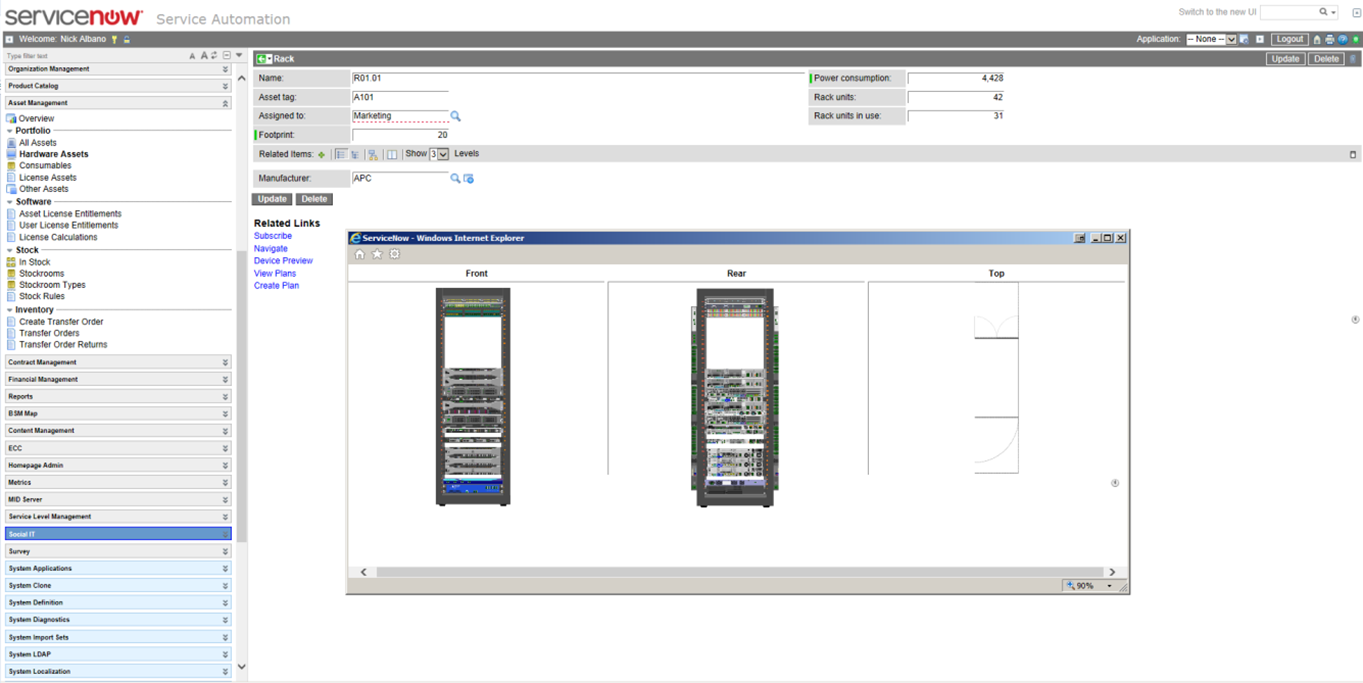Screen dimensions: 1363x683
Task: Open the Application None dropdown
Action: 1212,39
